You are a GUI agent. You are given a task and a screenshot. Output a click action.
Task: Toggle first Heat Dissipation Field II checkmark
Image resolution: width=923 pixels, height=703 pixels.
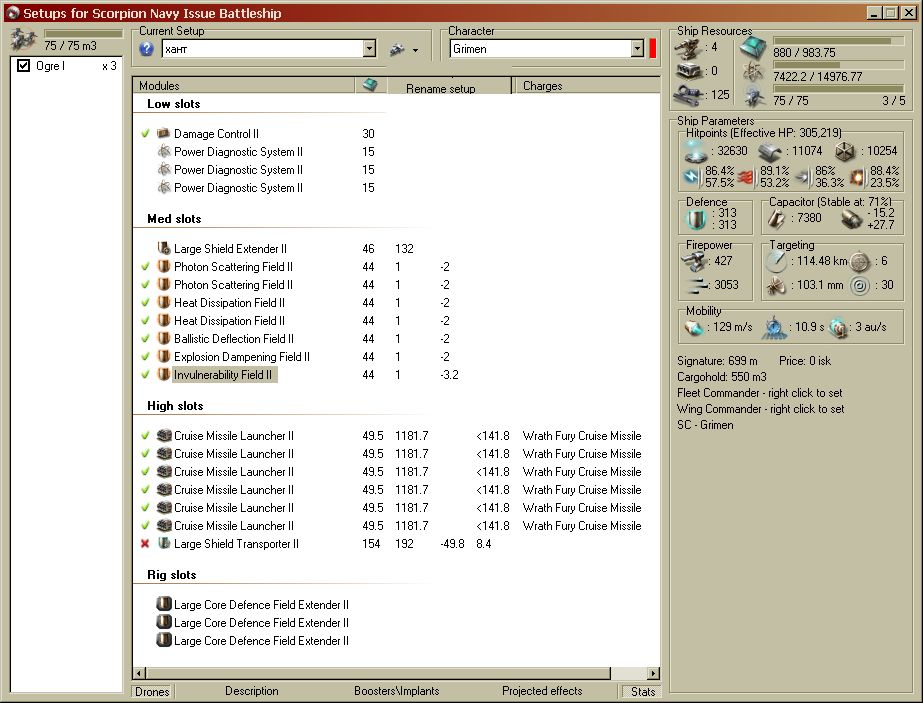point(145,303)
